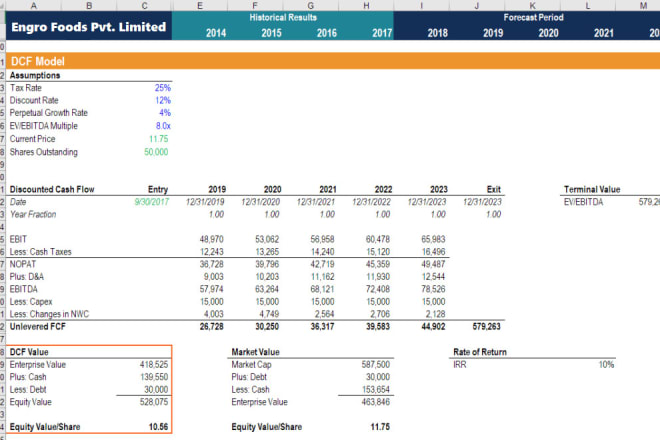This screenshot has width=660, height=440.
Task: Select the IRR 10% value
Action: [606, 365]
